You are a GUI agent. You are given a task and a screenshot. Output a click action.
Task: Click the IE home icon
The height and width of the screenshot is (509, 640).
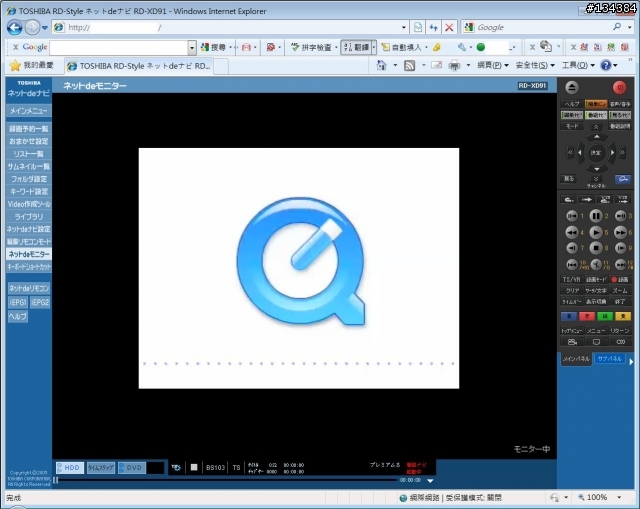381,65
